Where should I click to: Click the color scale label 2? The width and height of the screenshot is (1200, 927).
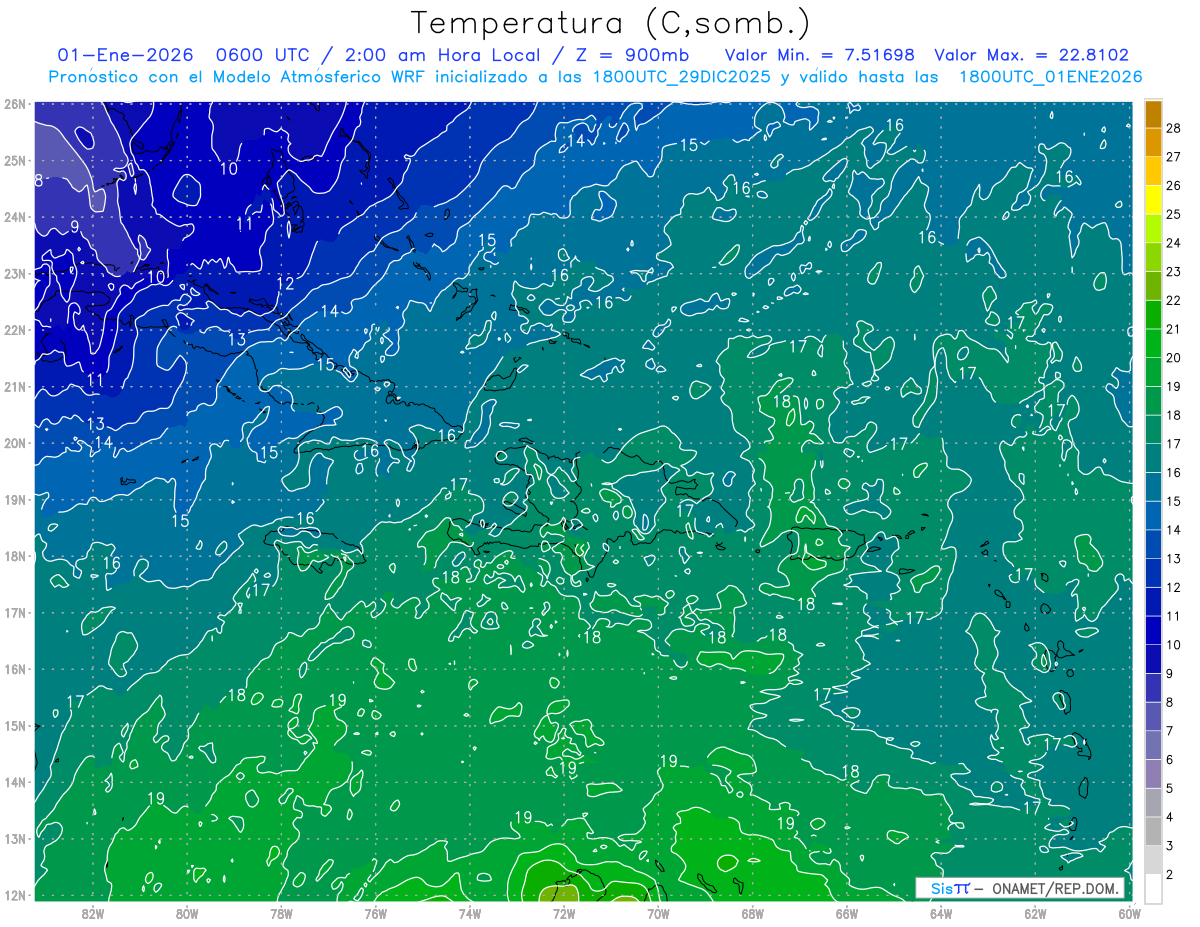(1169, 875)
